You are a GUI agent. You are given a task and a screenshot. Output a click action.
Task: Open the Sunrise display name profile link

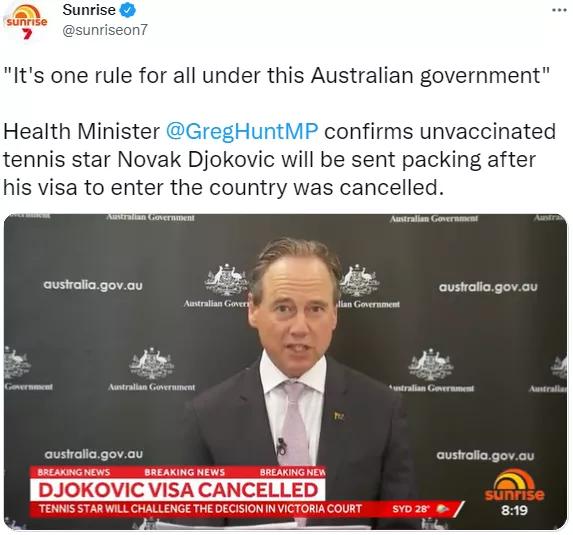coord(89,10)
